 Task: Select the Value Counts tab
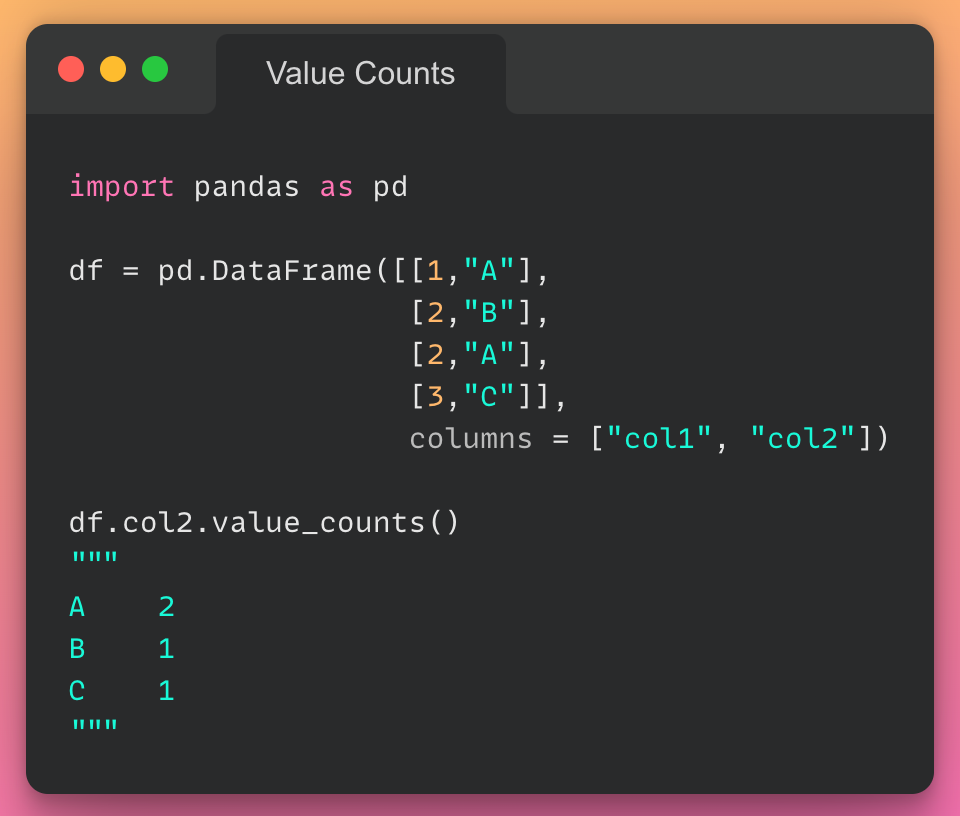pyautogui.click(x=361, y=73)
